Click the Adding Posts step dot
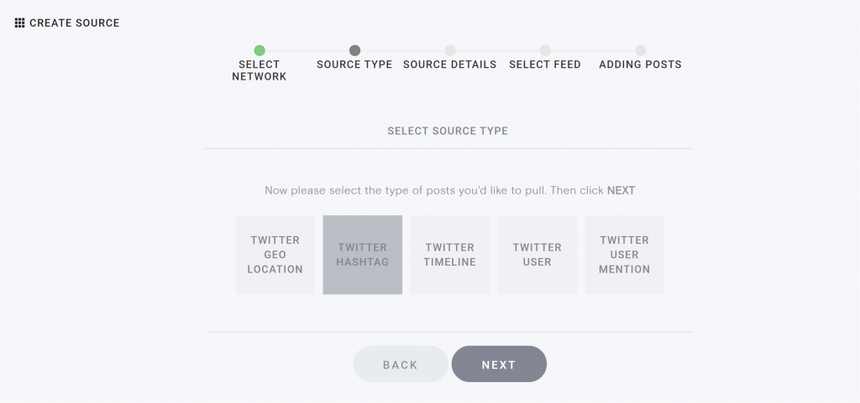This screenshot has width=860, height=403. pyautogui.click(x=641, y=50)
